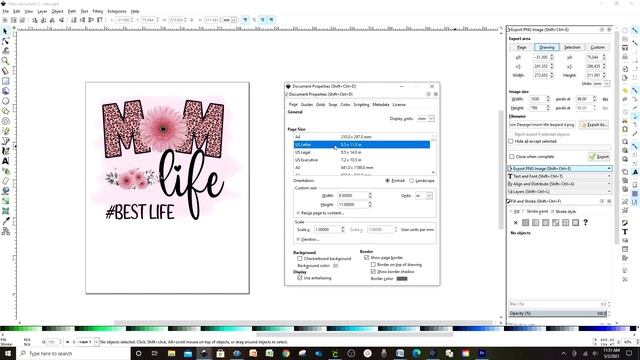Image resolution: width=640 pixels, height=360 pixels.
Task: Switch to Guides tab in Document Properties
Action: (307, 105)
